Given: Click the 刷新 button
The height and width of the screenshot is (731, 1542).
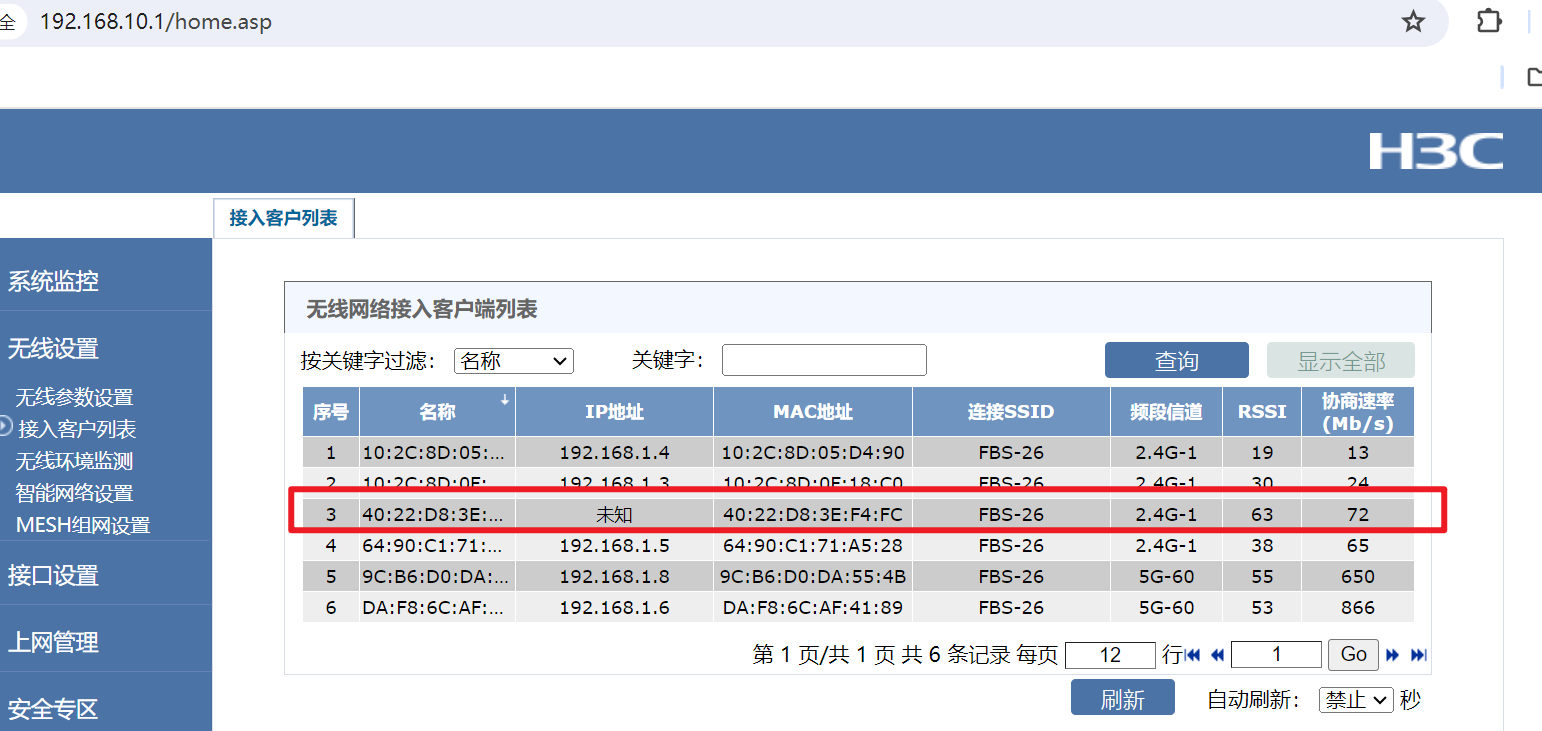Looking at the screenshot, I should [1123, 699].
